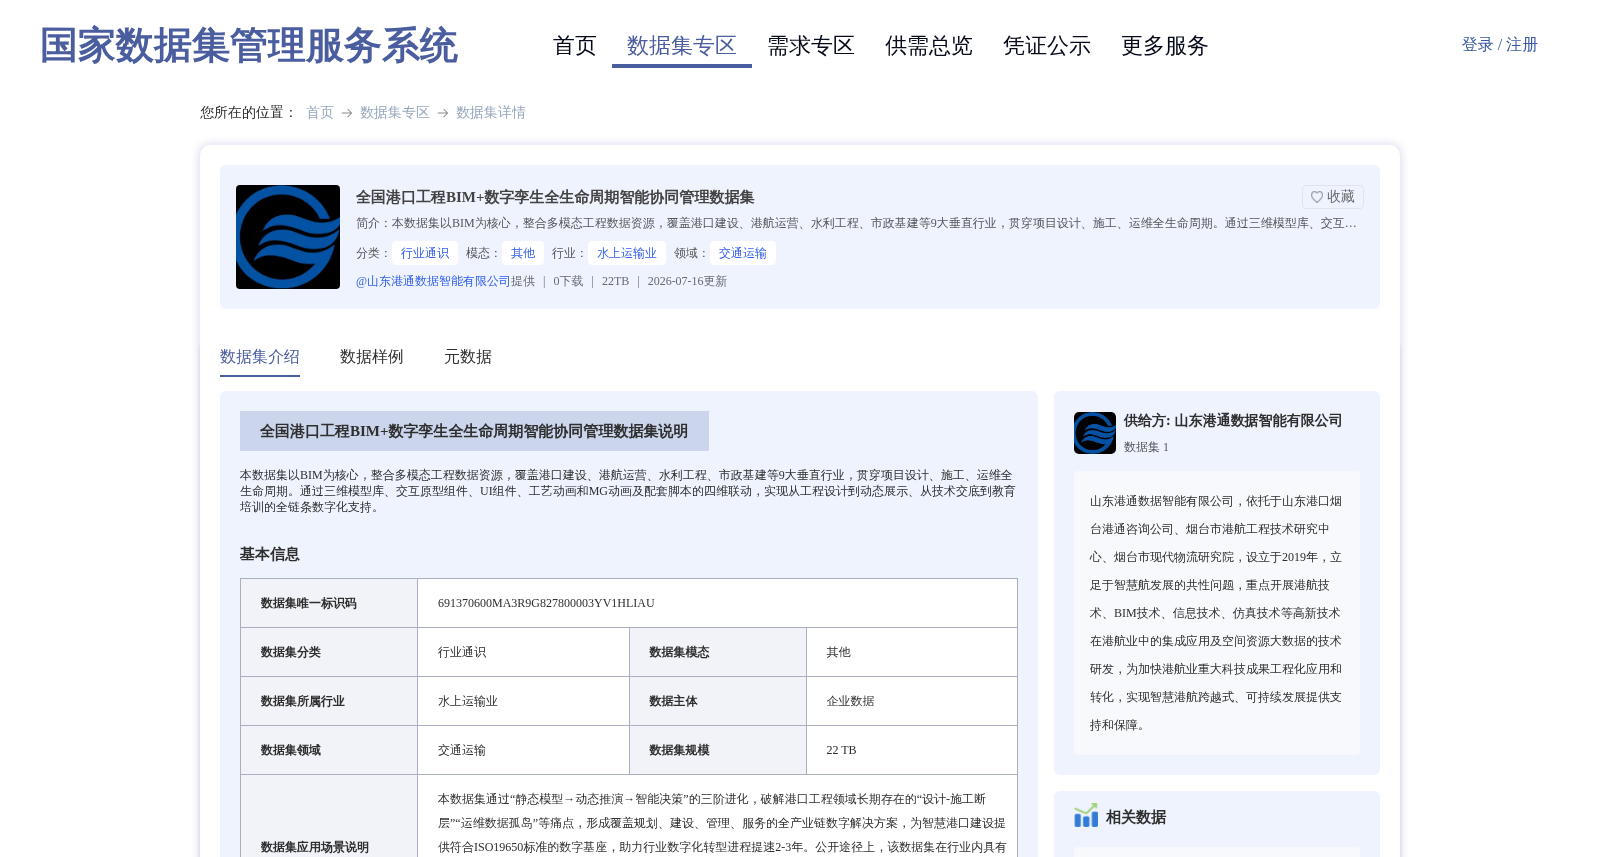Click the heart icon in 收藏 button

tap(1317, 197)
